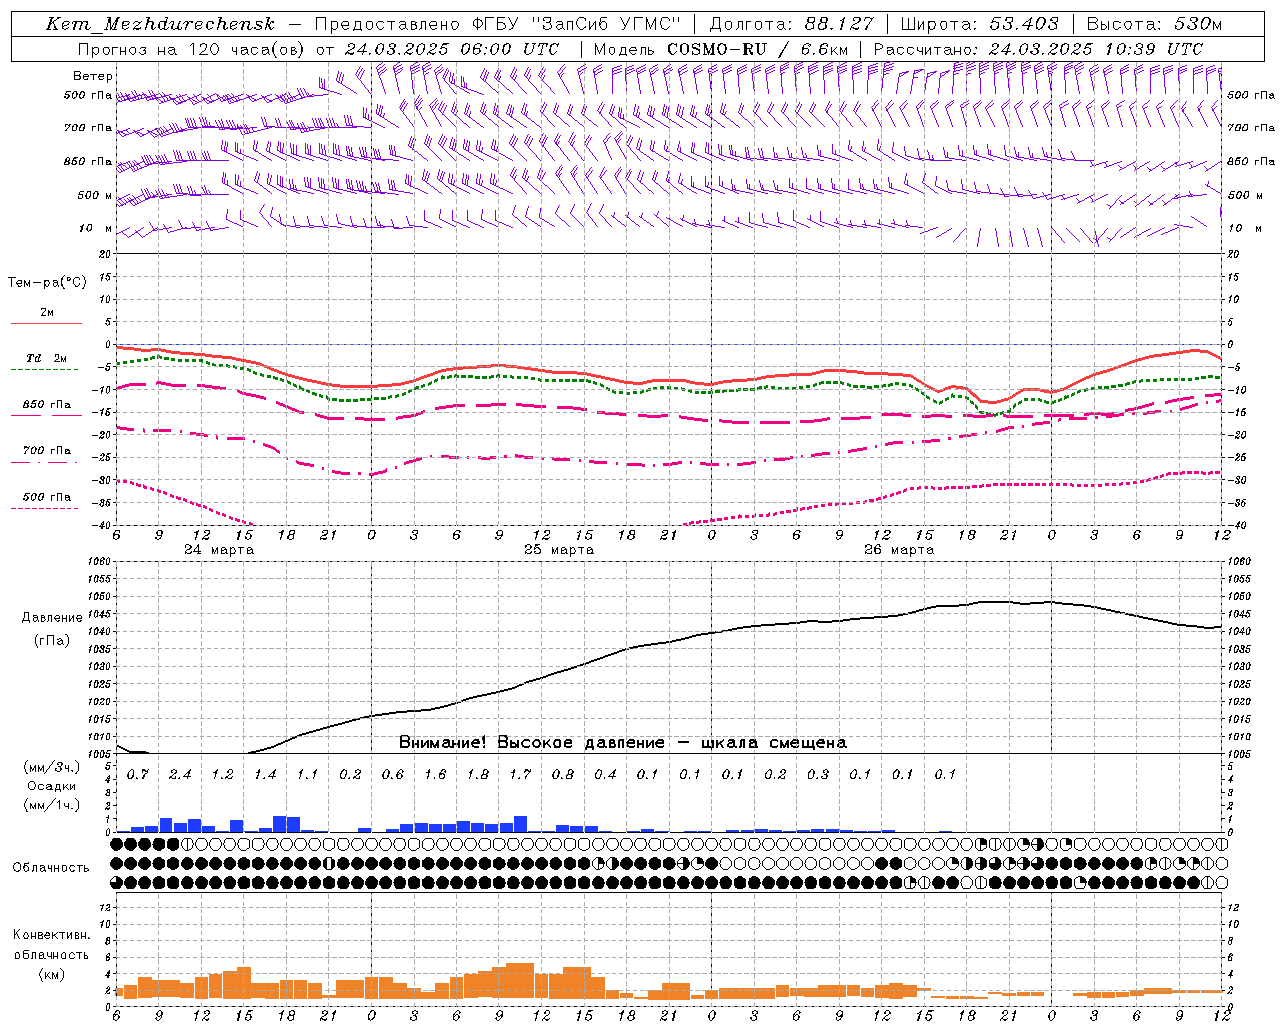Select the precipitation value 0.7
Image resolution: width=1280 pixels, height=1024 pixels.
click(137, 774)
